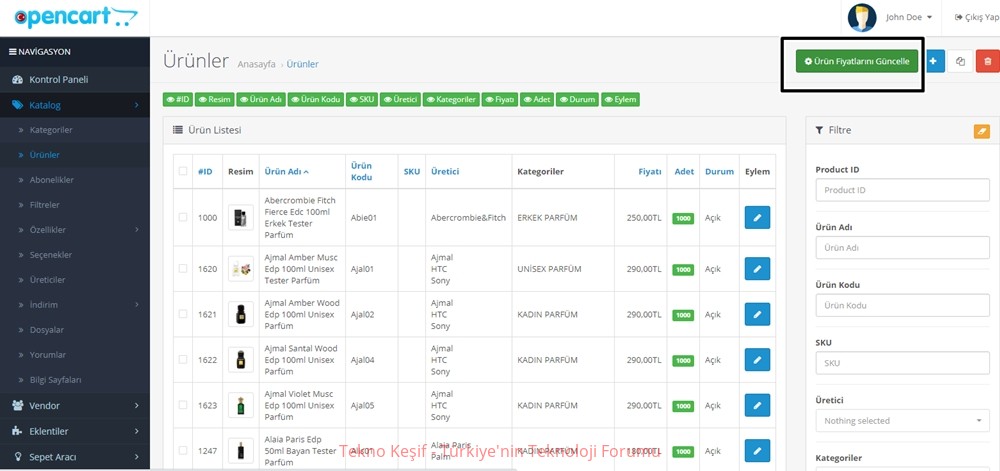Toggle Kategoriler column visibility
1000x471 pixels.
click(451, 99)
